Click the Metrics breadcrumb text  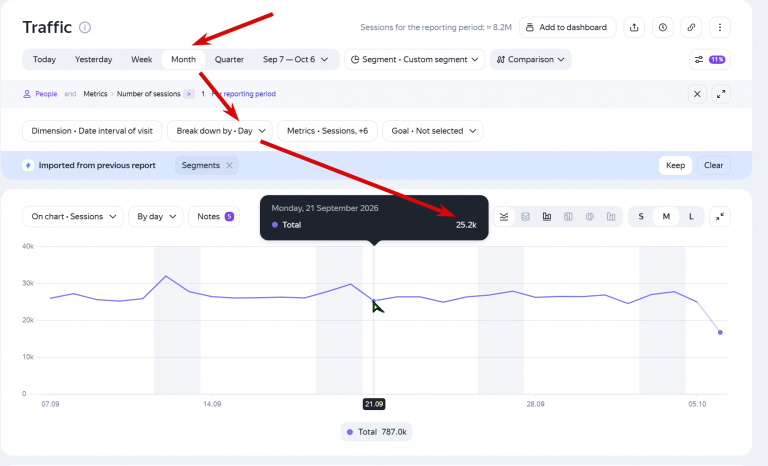95,94
